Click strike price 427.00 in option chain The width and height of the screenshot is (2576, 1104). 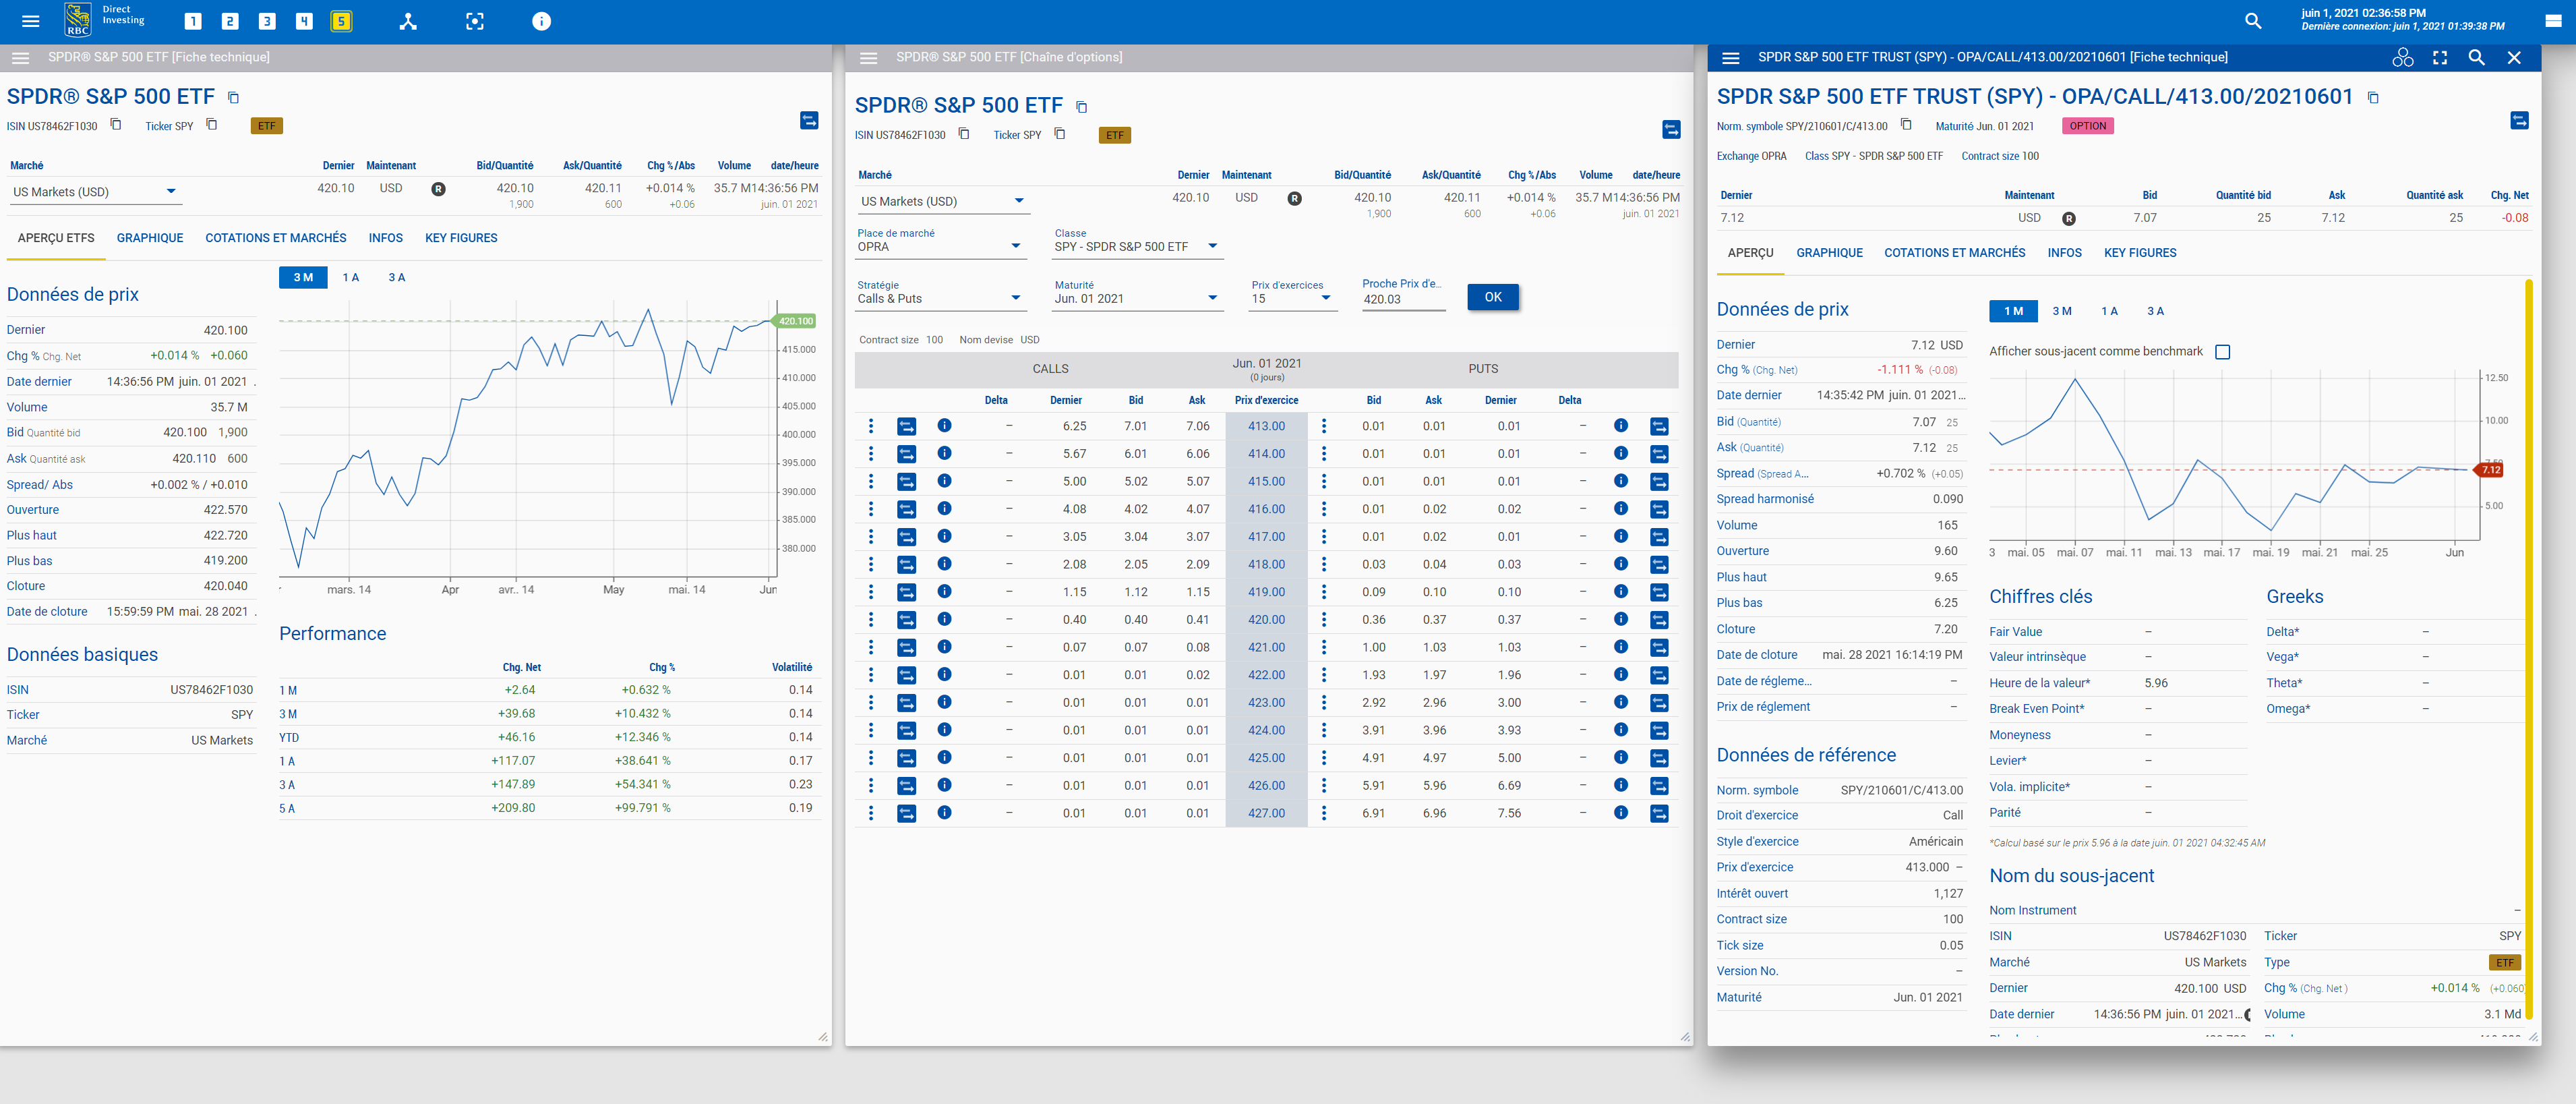(1266, 813)
